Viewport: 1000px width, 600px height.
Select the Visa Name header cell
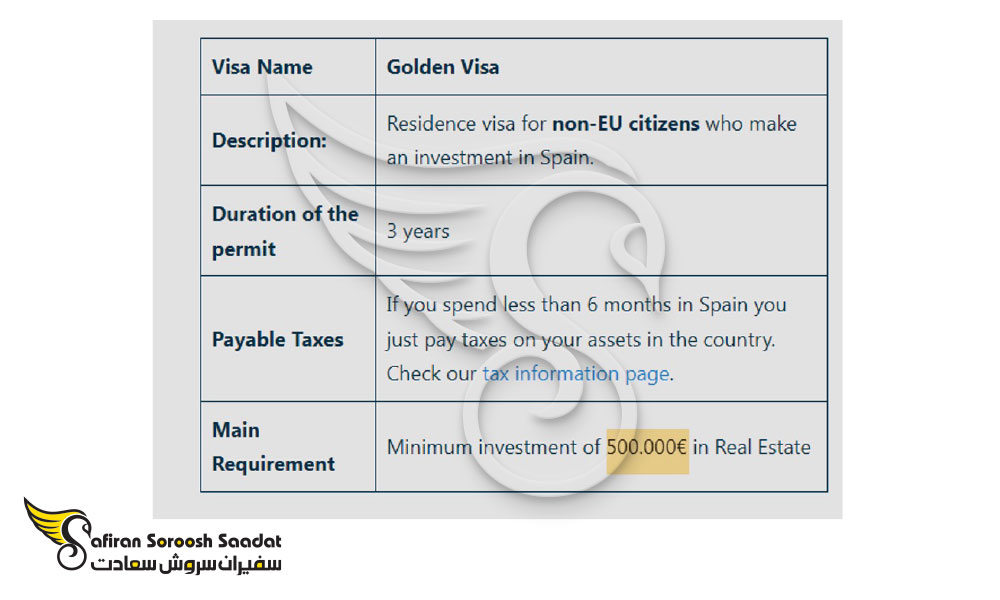pos(288,67)
